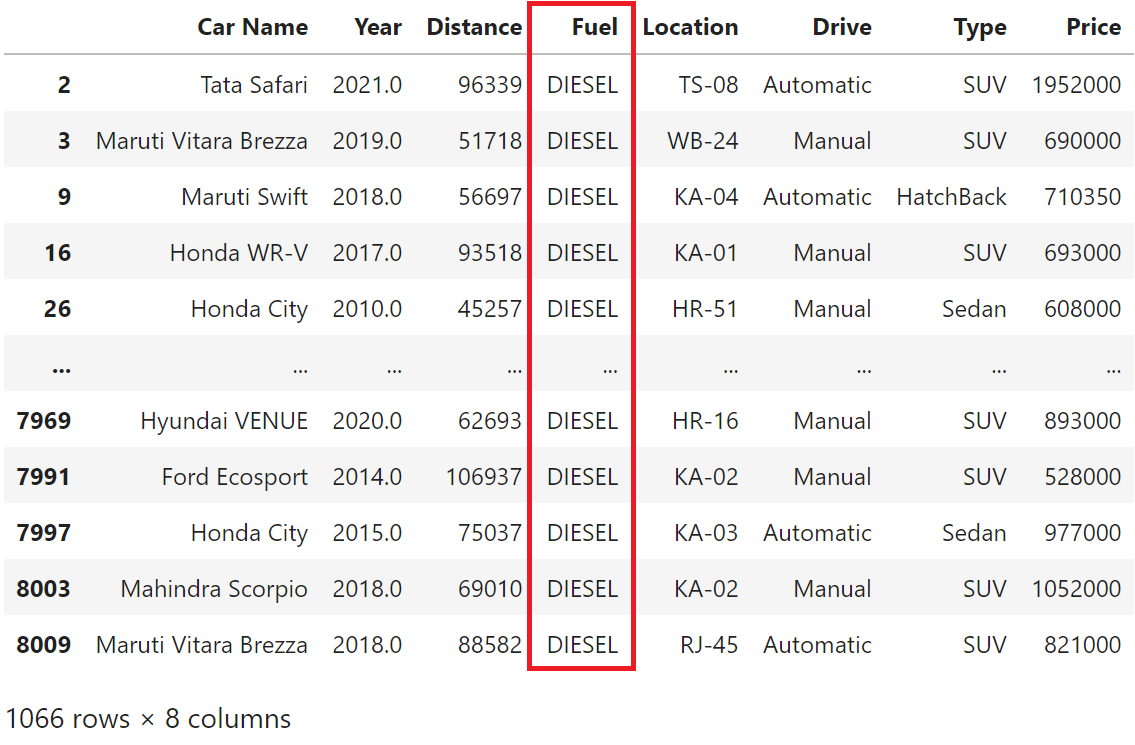The width and height of the screenshot is (1135, 745).
Task: Click the Year column header
Action: tap(378, 28)
